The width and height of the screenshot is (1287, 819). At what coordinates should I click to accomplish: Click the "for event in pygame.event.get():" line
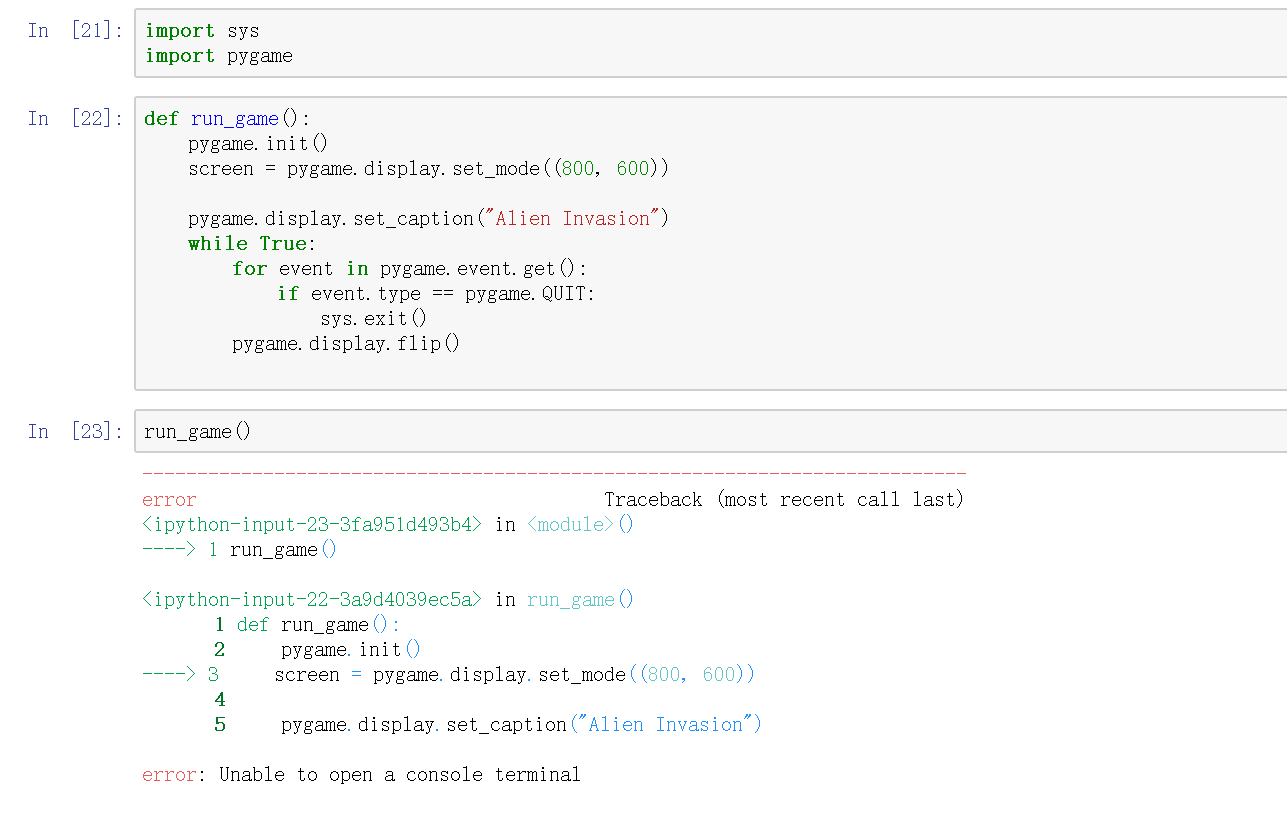click(x=410, y=269)
